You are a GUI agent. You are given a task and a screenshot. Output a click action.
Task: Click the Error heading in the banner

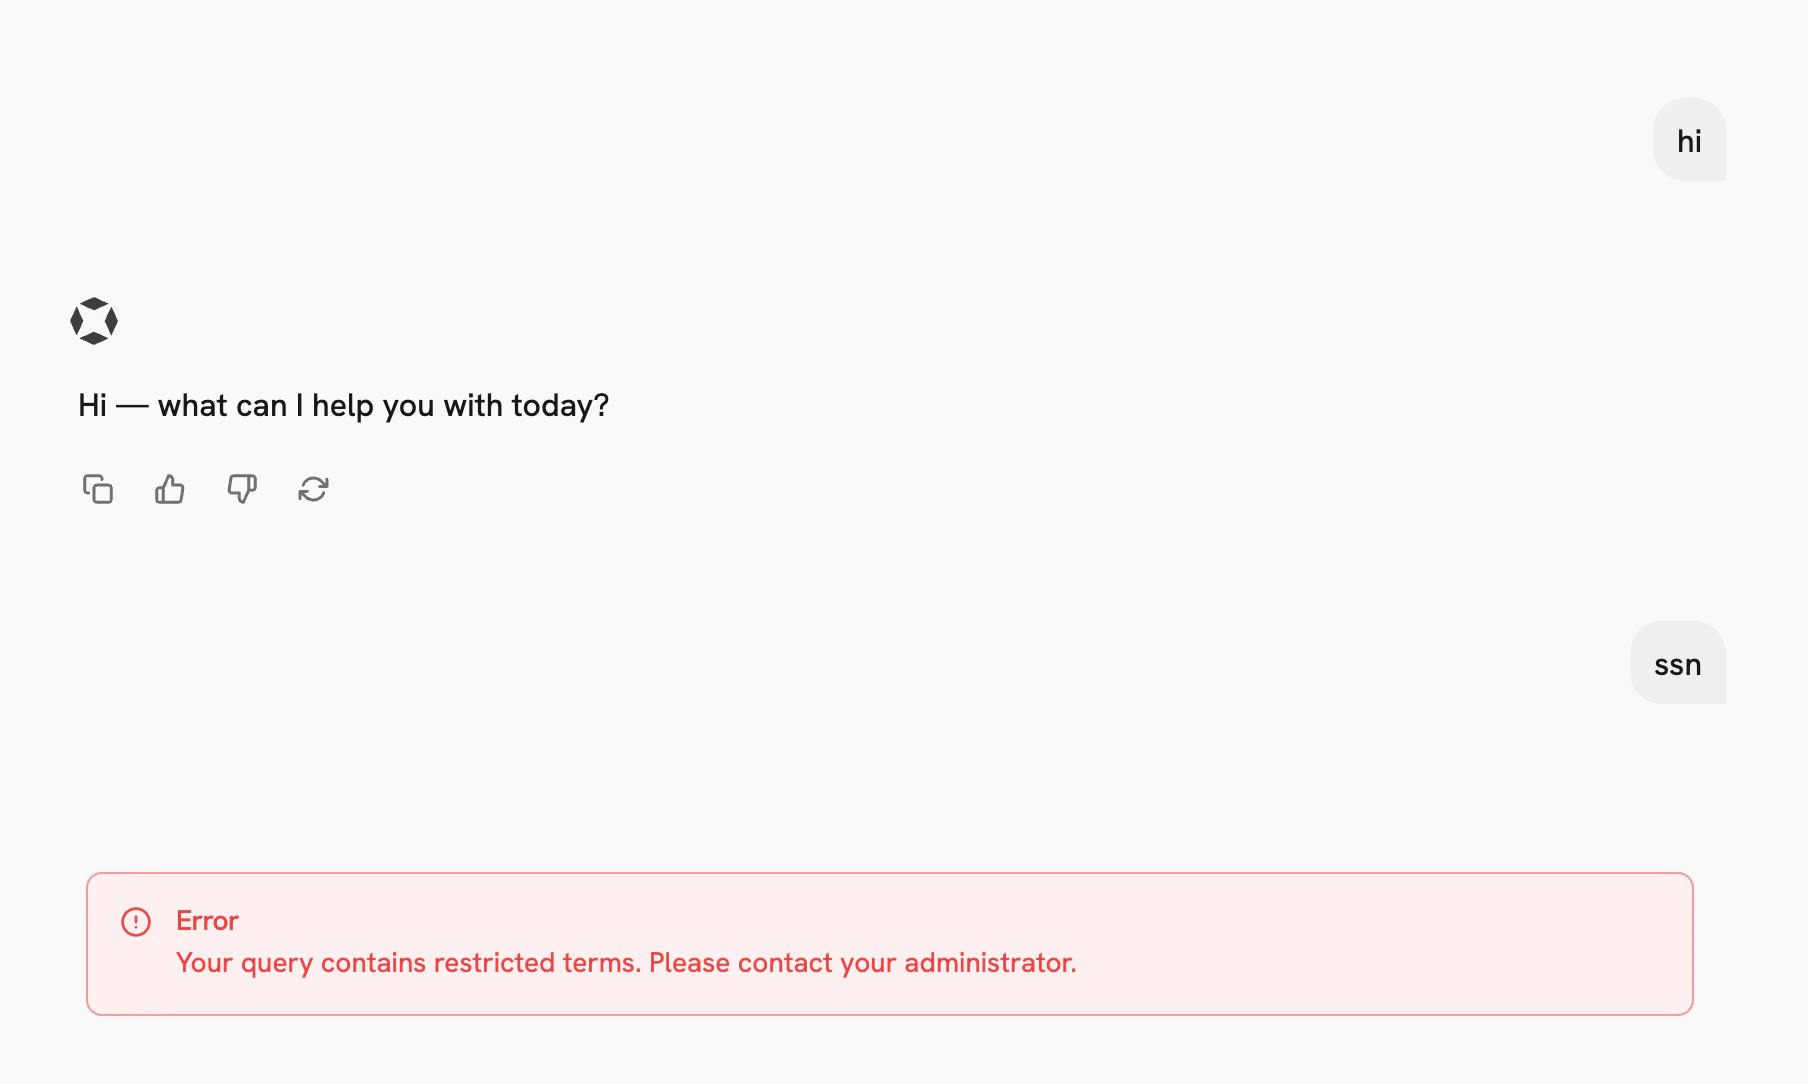point(207,921)
